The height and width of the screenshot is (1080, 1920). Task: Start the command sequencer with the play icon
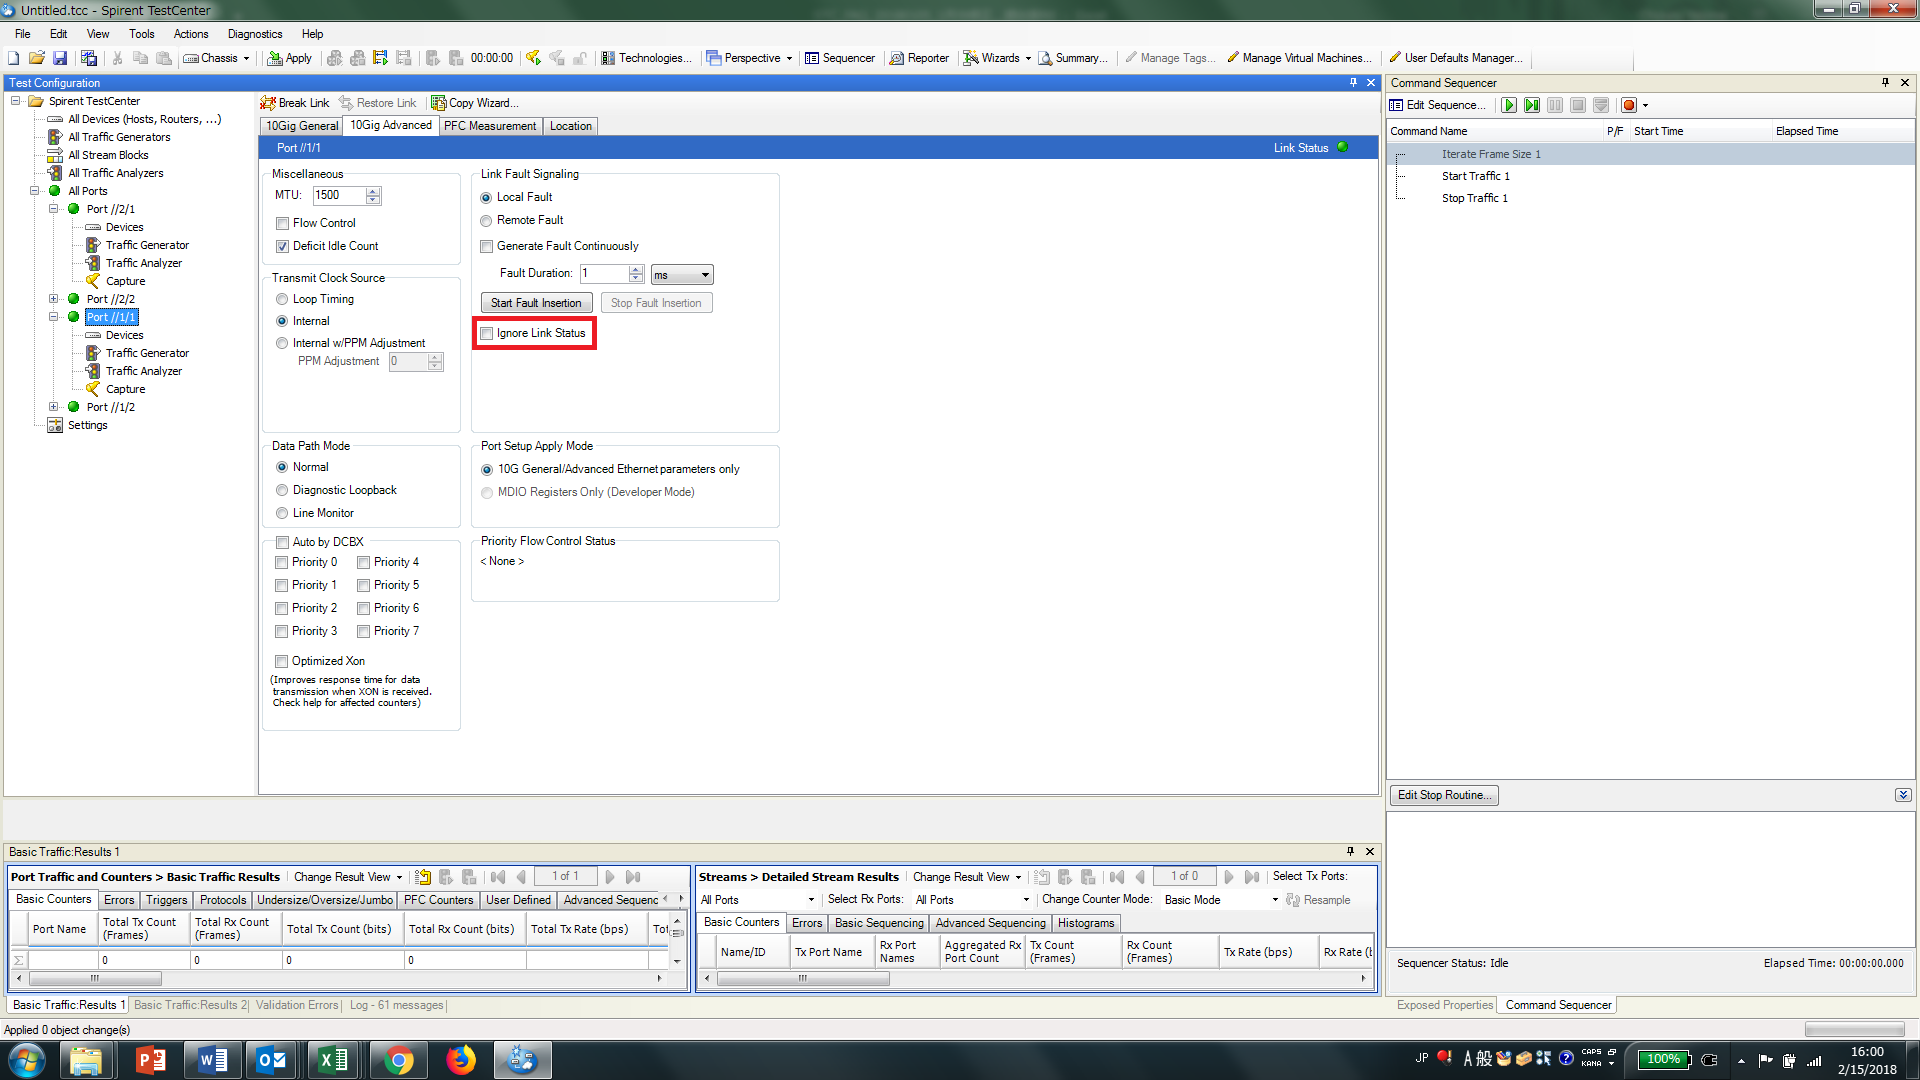point(1509,105)
